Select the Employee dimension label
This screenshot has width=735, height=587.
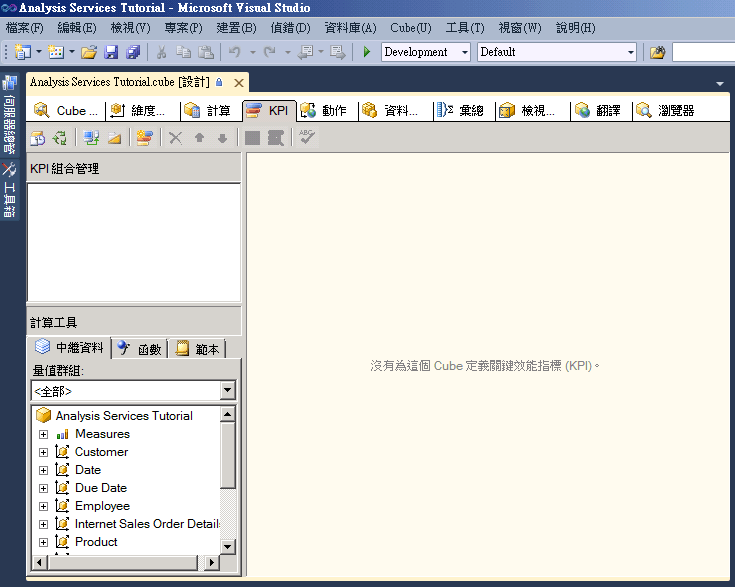point(102,506)
